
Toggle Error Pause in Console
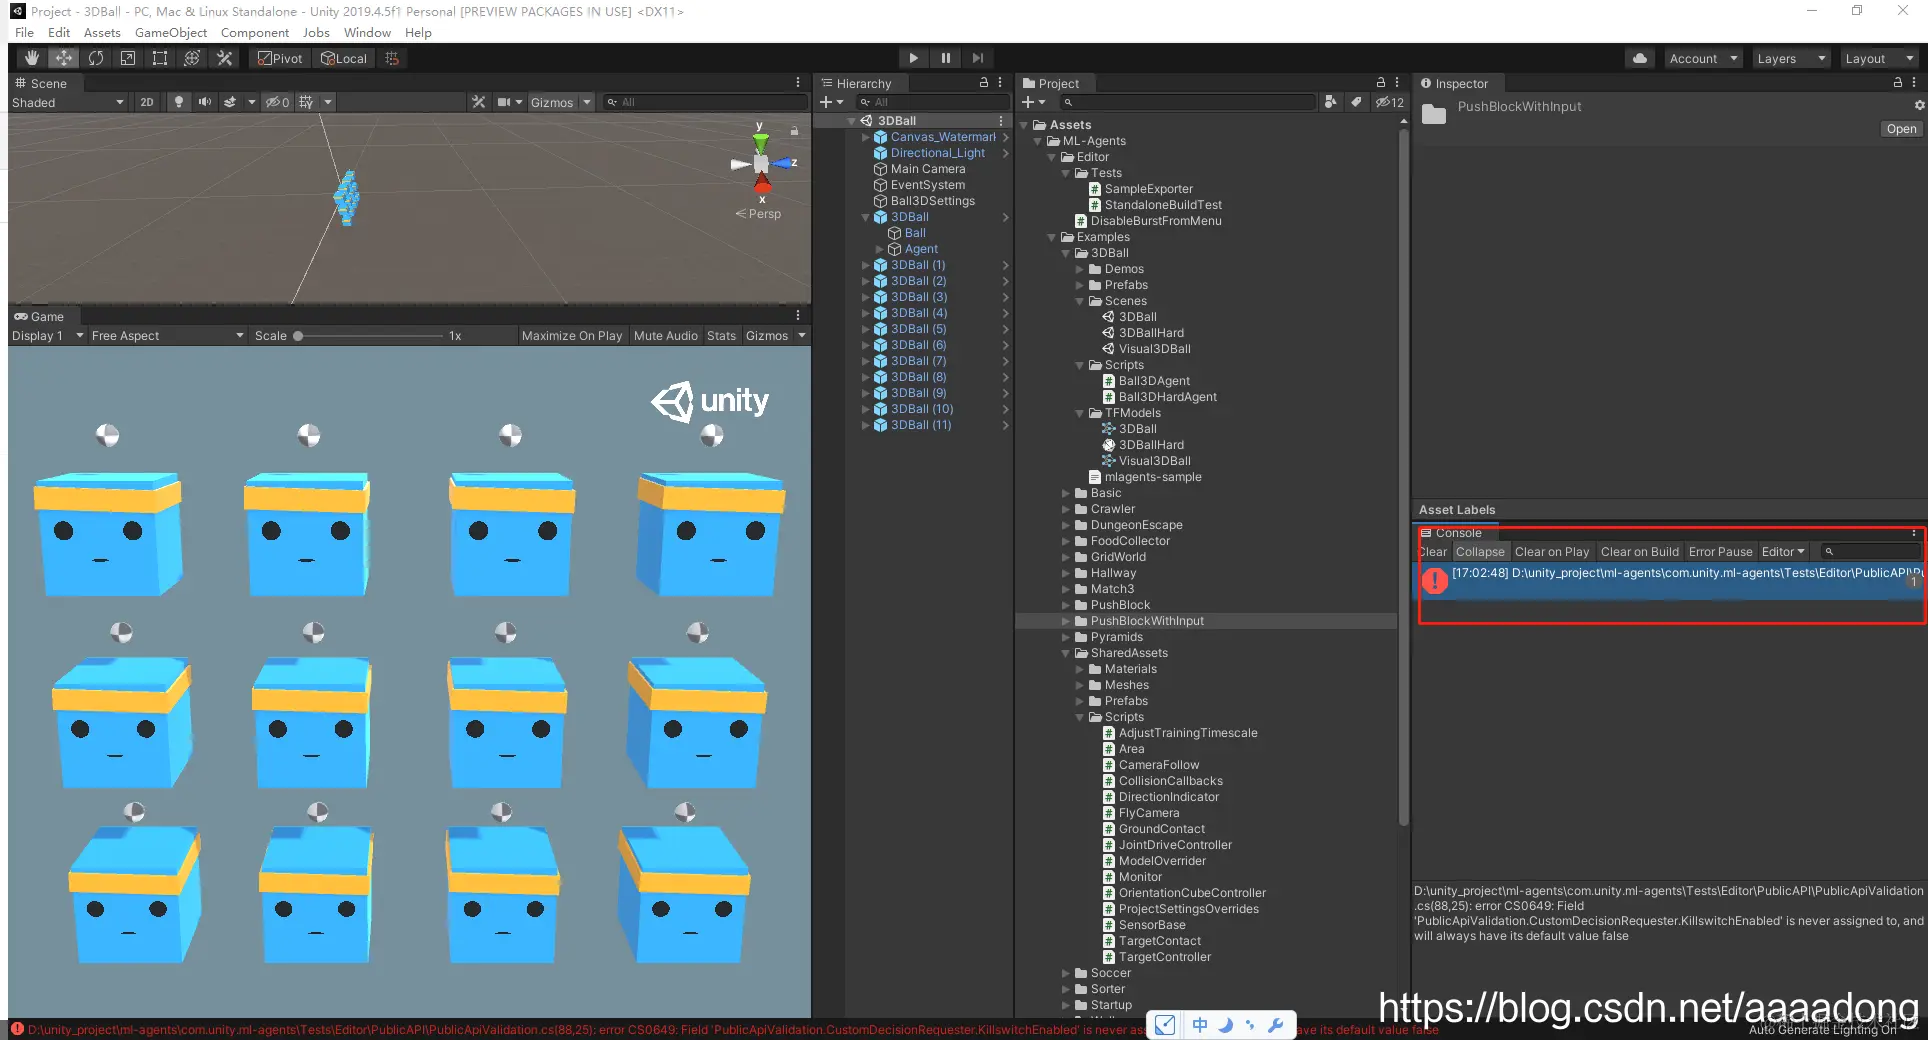coord(1721,552)
